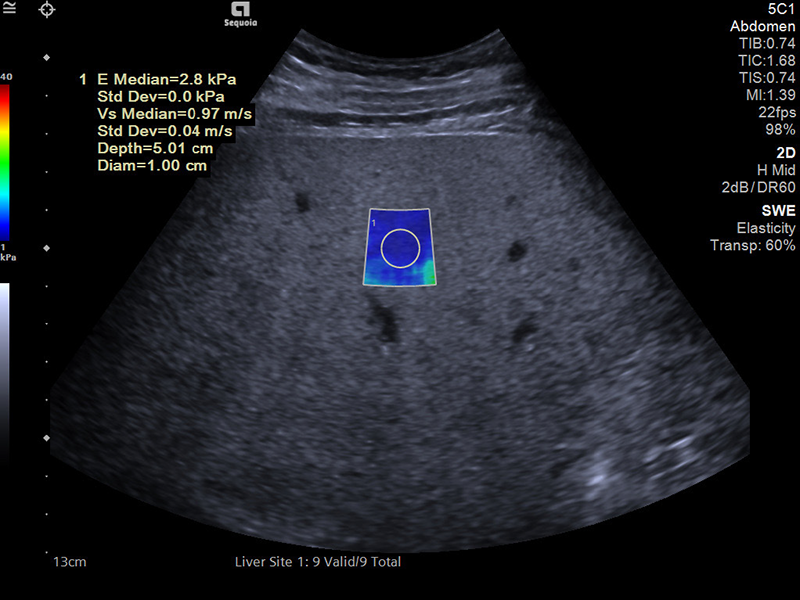Click the middle diamond depth marker
Viewport: 800px width, 600px height.
[x=47, y=248]
